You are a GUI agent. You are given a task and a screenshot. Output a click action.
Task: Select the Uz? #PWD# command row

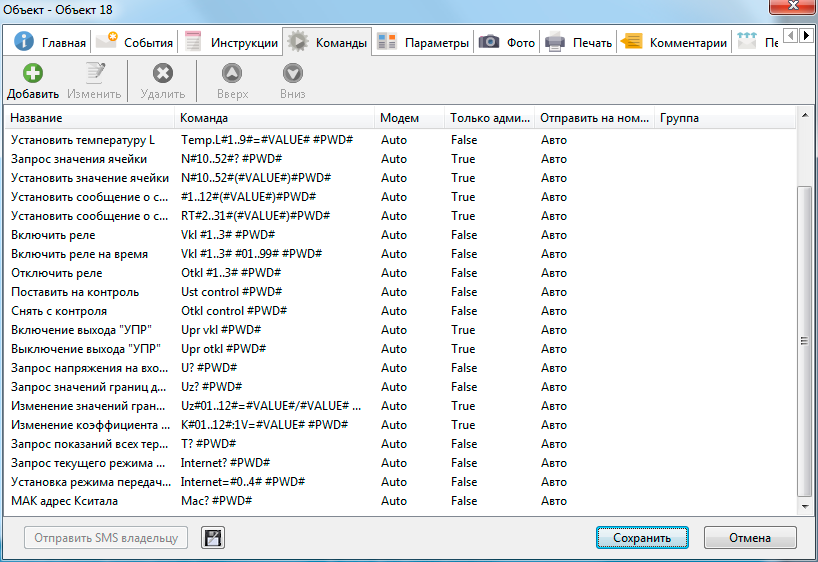400,387
